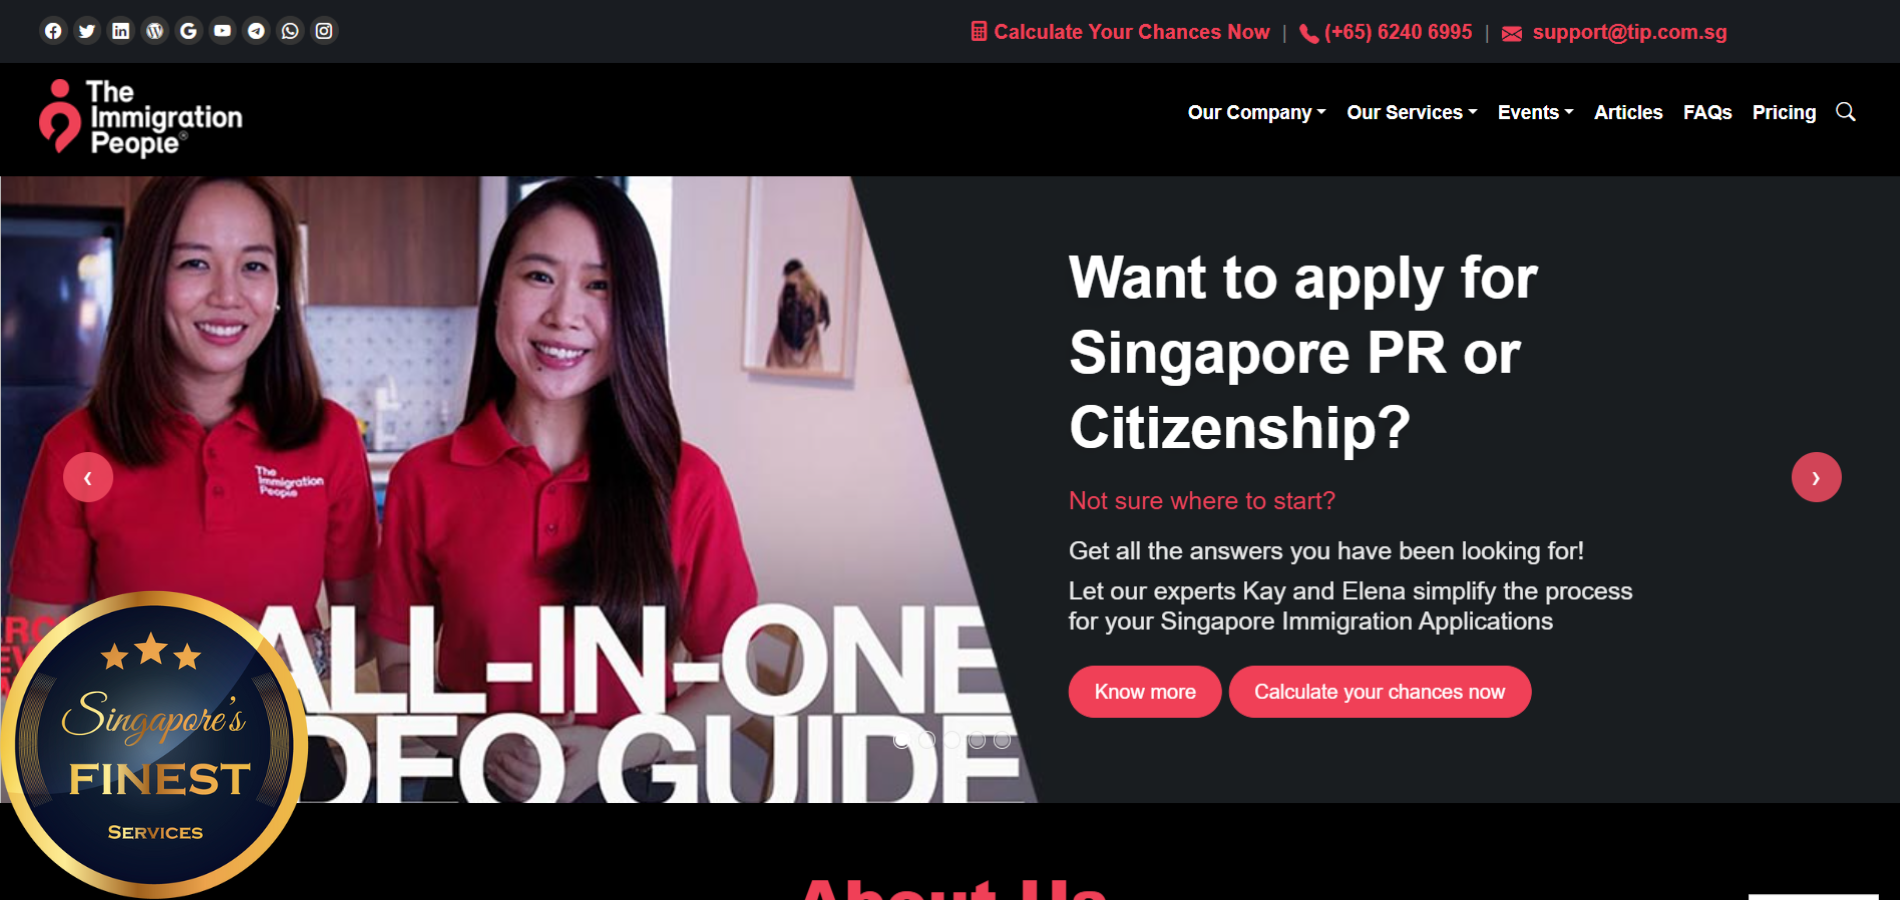Image resolution: width=1900 pixels, height=900 pixels.
Task: Go to the Pricing page
Action: 1784,113
